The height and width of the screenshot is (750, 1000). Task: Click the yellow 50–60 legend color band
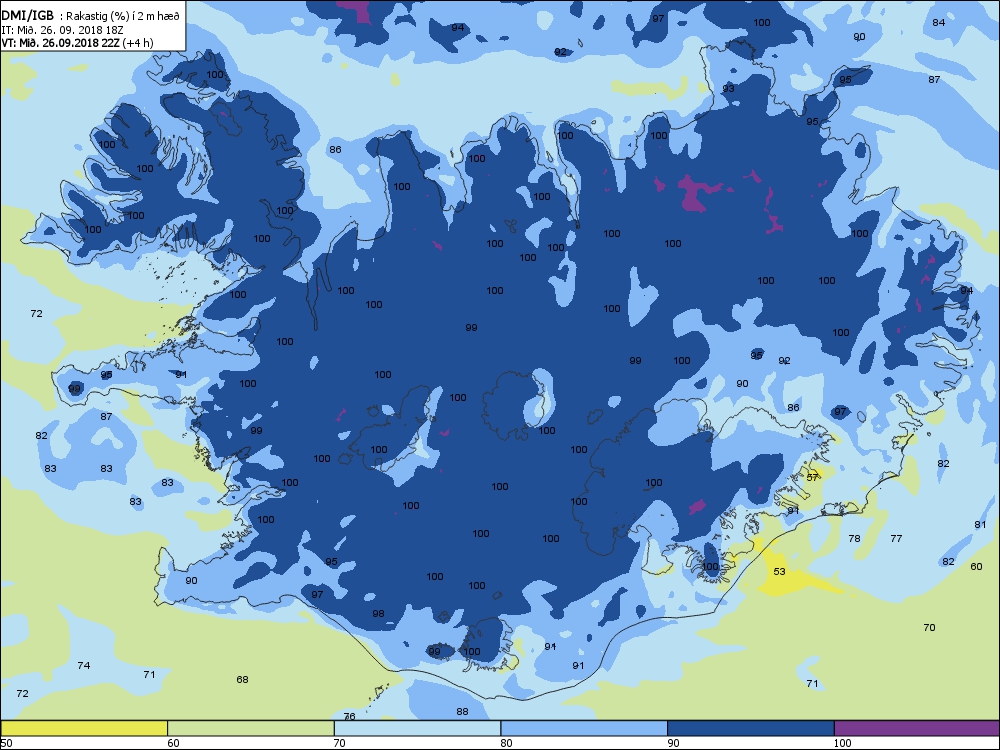[84, 728]
